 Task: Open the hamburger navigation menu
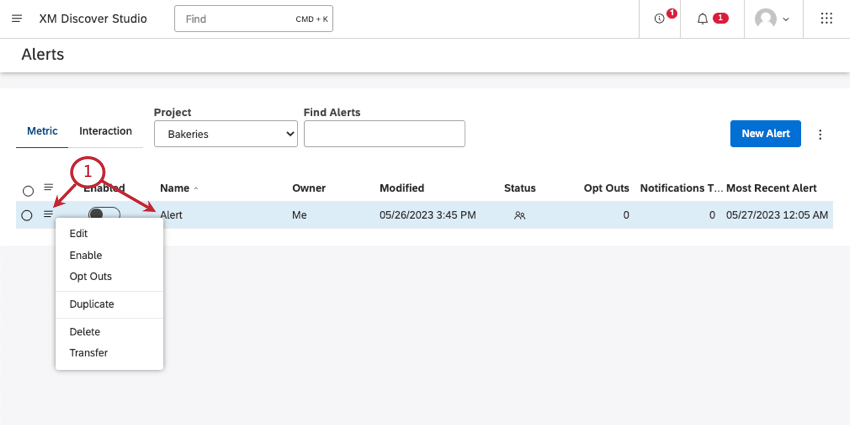pos(16,19)
